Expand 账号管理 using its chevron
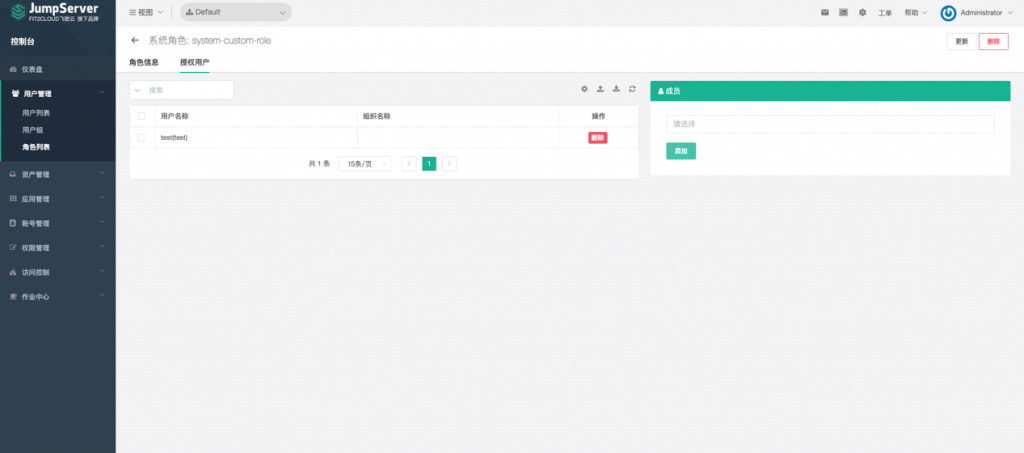The height and width of the screenshot is (453, 1024). (x=102, y=222)
